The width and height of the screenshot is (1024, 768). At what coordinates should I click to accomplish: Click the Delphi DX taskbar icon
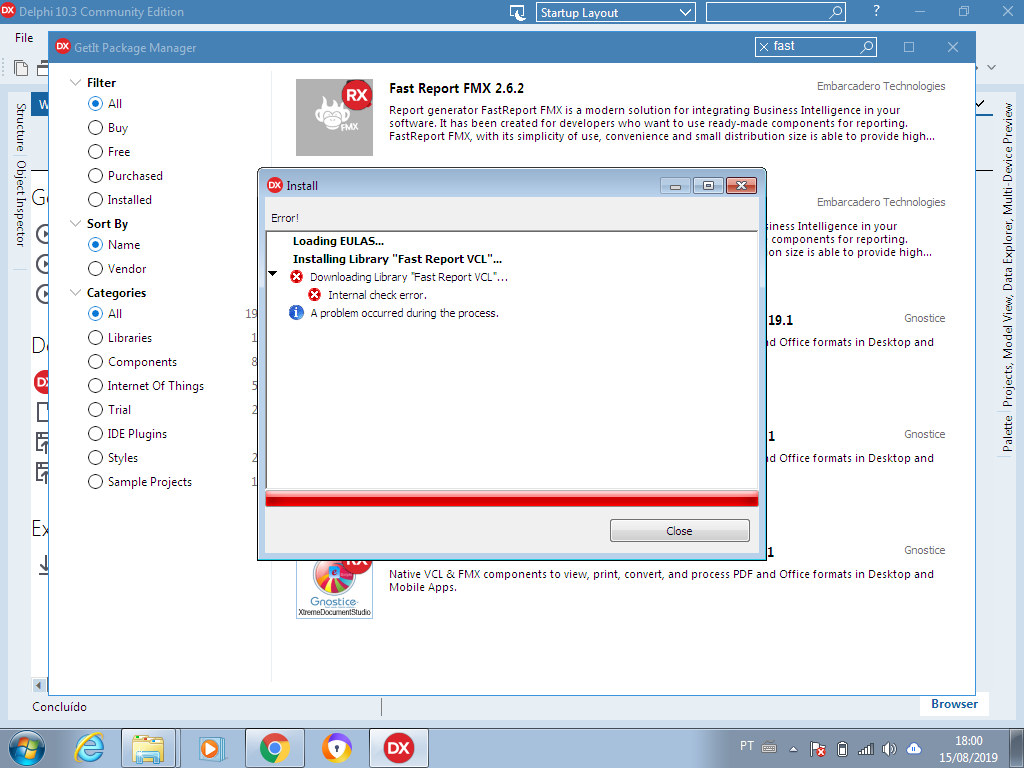click(x=398, y=748)
